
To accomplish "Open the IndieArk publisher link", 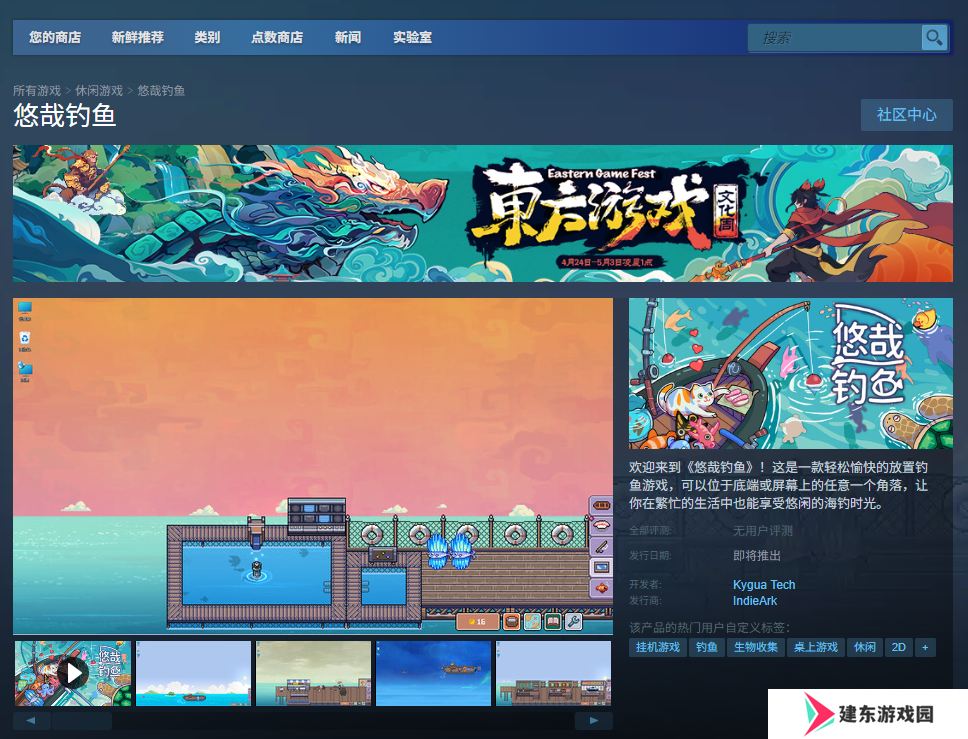I will click(x=755, y=601).
